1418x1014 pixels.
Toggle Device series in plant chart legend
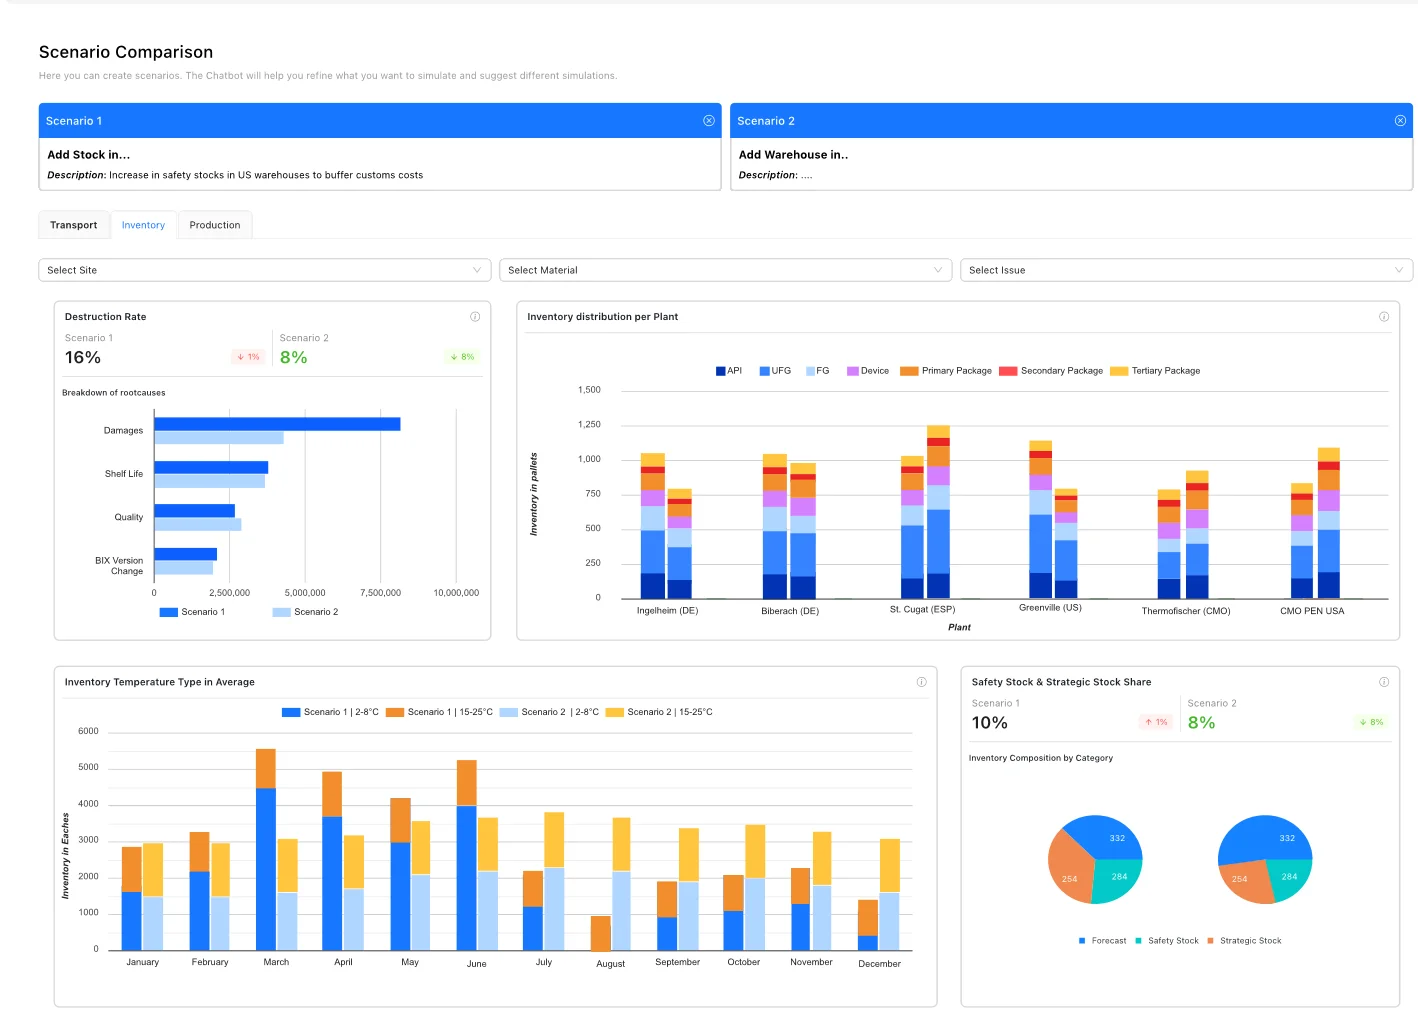click(868, 371)
